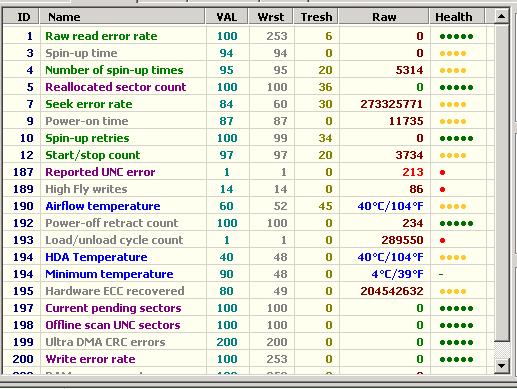Image resolution: width=517 pixels, height=389 pixels.
Task: Select the Ultra DMA CRC errors row
Action: click(248, 342)
